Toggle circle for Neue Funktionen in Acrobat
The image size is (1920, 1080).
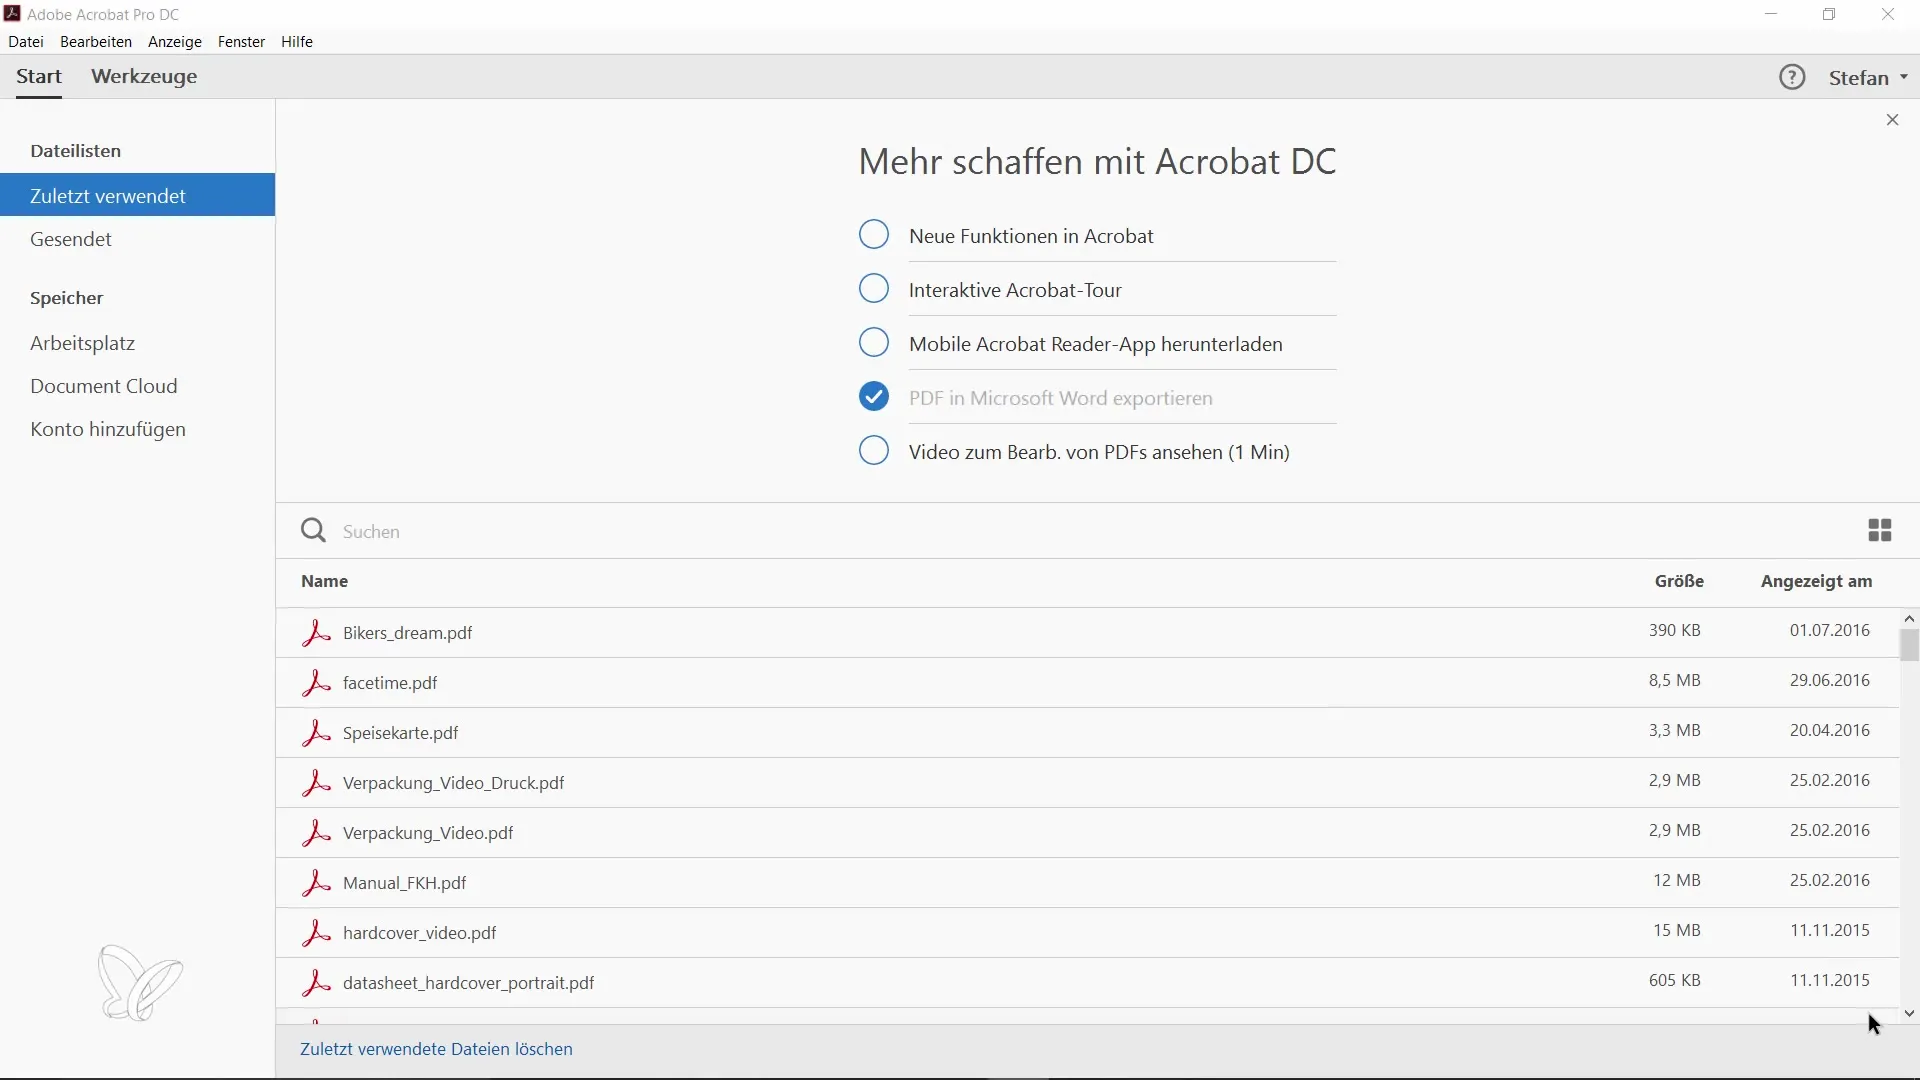pyautogui.click(x=874, y=235)
